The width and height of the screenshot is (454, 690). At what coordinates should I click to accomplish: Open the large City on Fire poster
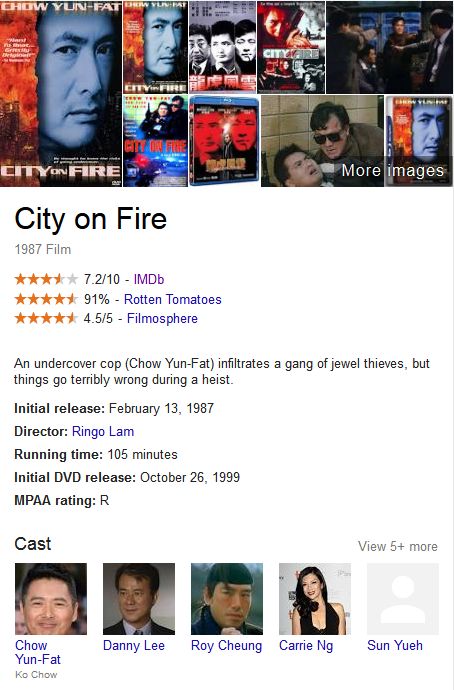tap(61, 94)
